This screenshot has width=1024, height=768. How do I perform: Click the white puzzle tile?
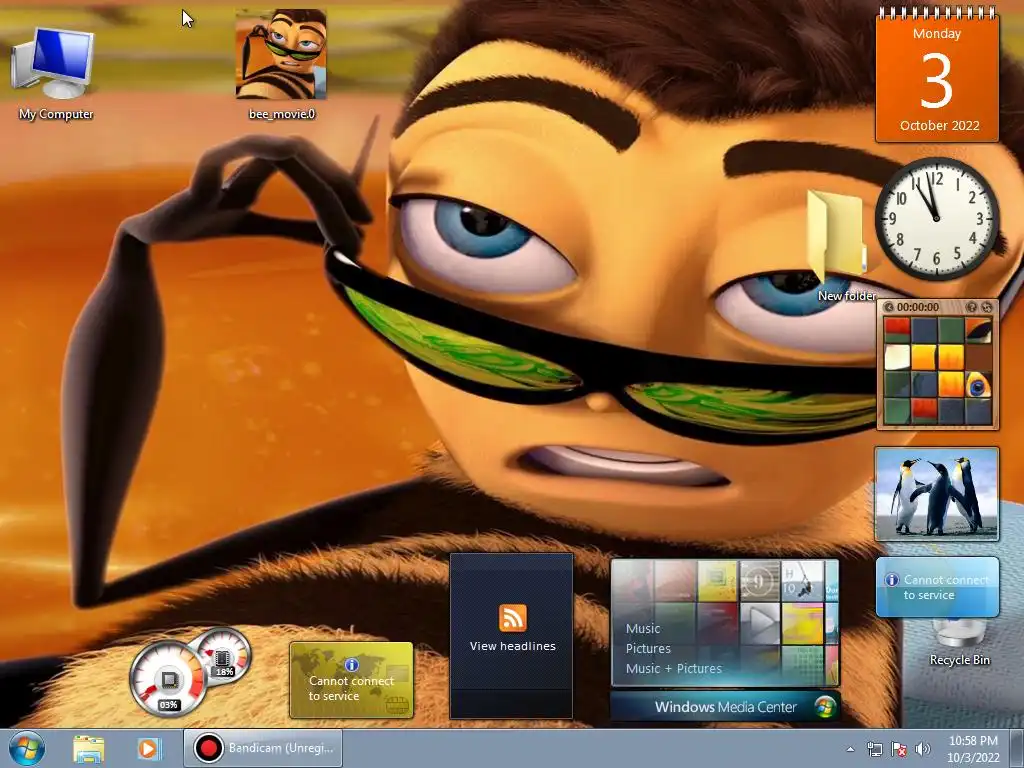pos(897,357)
